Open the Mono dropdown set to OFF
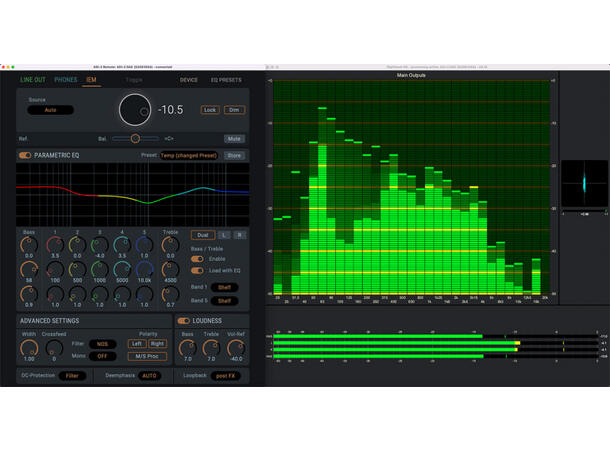Screen dimensions: 610x450 coord(102,356)
